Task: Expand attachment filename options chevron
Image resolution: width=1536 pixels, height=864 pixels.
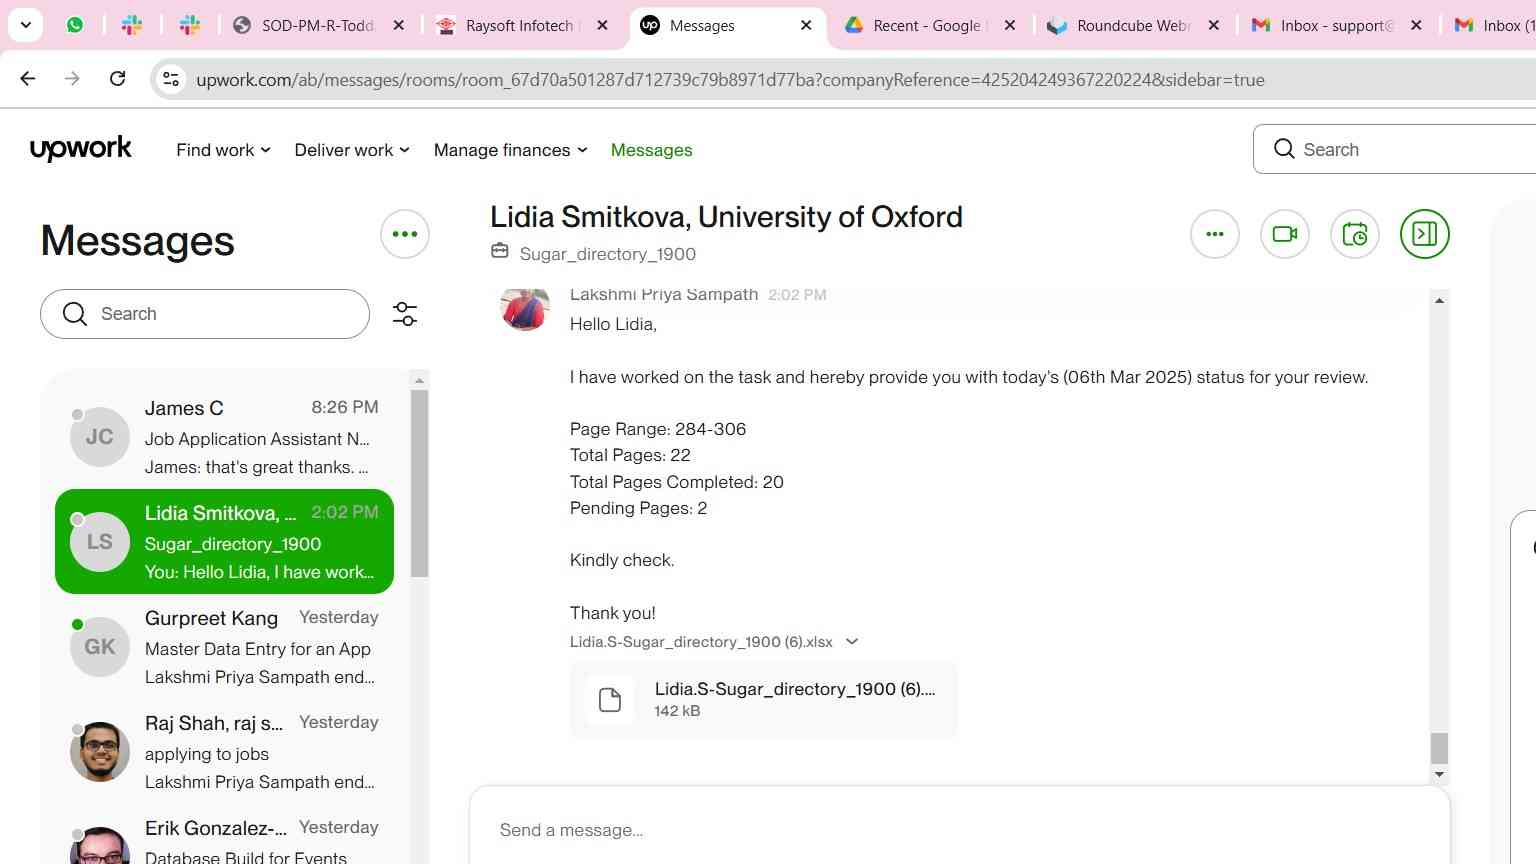Action: coord(852,642)
